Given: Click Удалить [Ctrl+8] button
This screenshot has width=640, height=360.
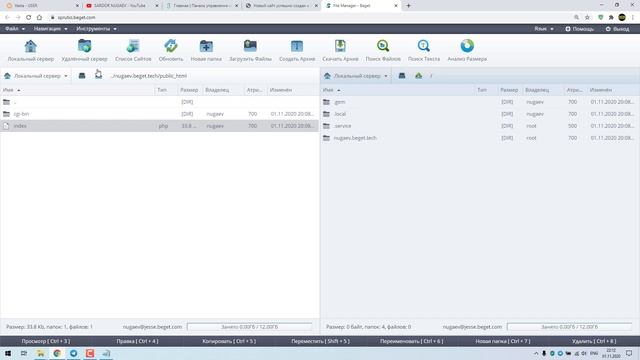Looking at the screenshot, I should pyautogui.click(x=594, y=341).
